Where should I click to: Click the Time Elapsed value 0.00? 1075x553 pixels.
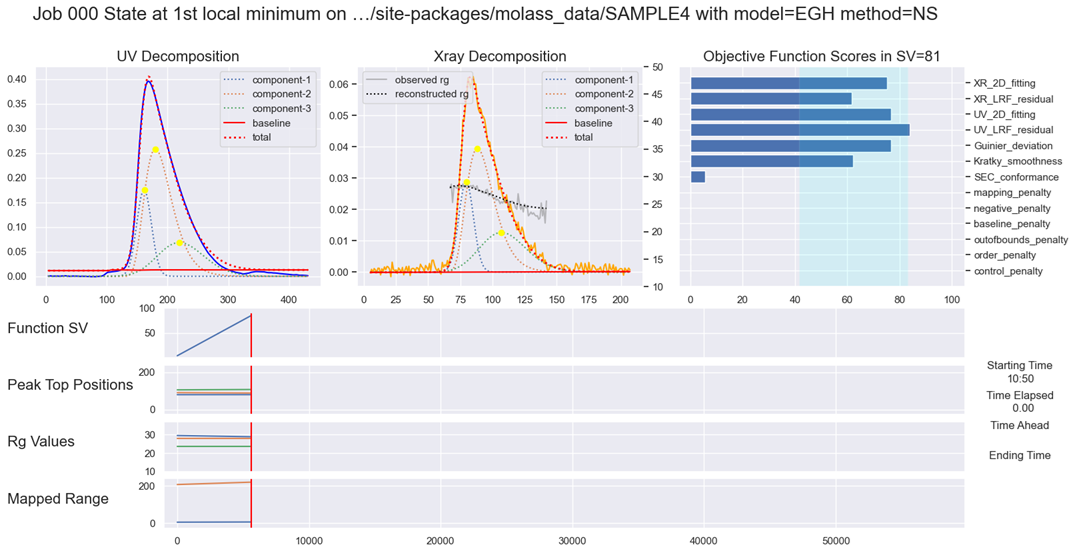click(1022, 408)
